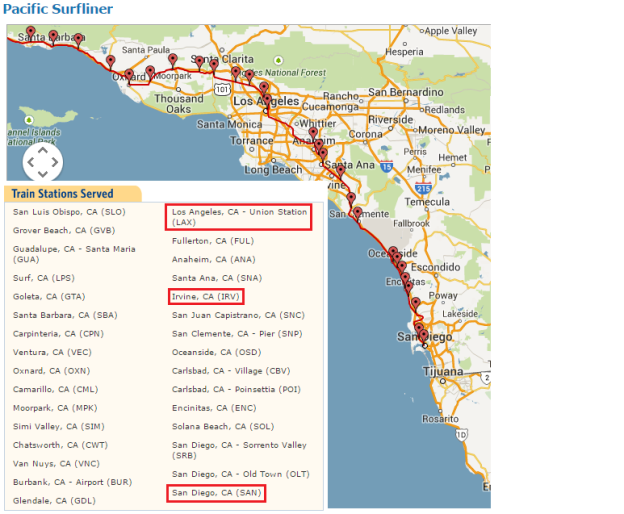Open Fullerton, CA (FUL) station
Image resolution: width=624 pixels, height=514 pixels.
213,241
